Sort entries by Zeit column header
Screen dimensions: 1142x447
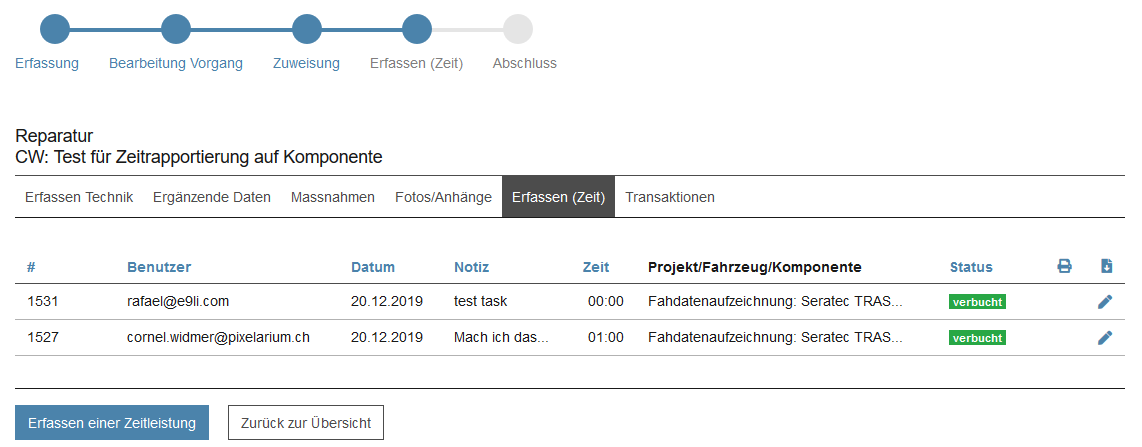[596, 267]
